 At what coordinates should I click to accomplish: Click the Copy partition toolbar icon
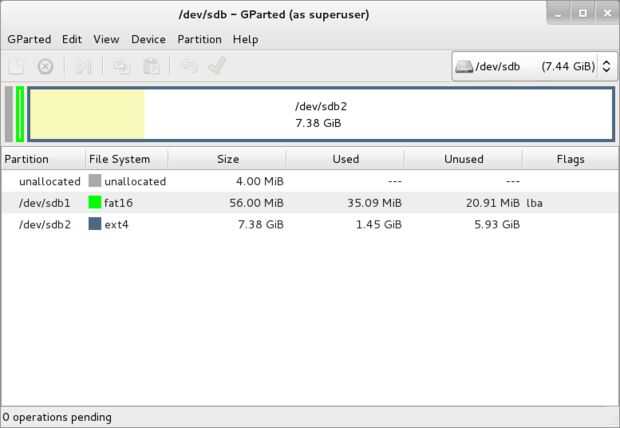click(121, 66)
